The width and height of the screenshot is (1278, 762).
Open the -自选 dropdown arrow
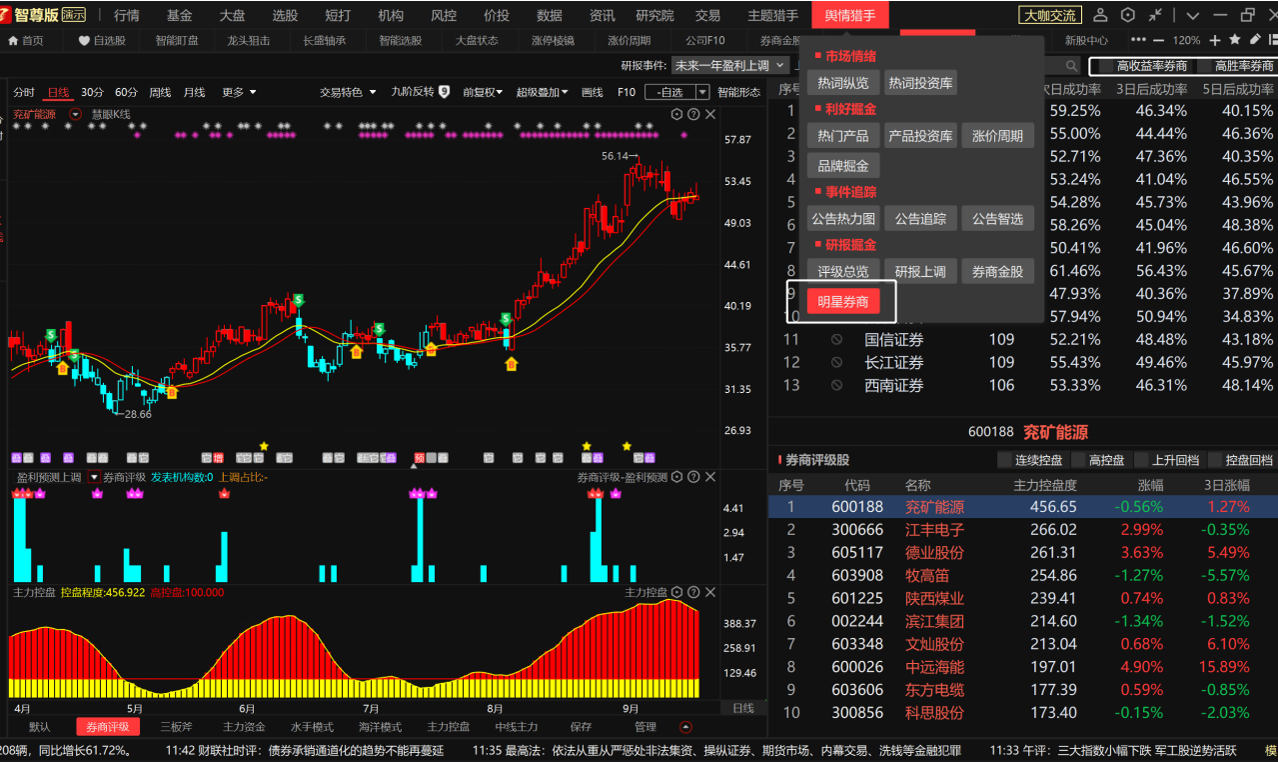702,92
